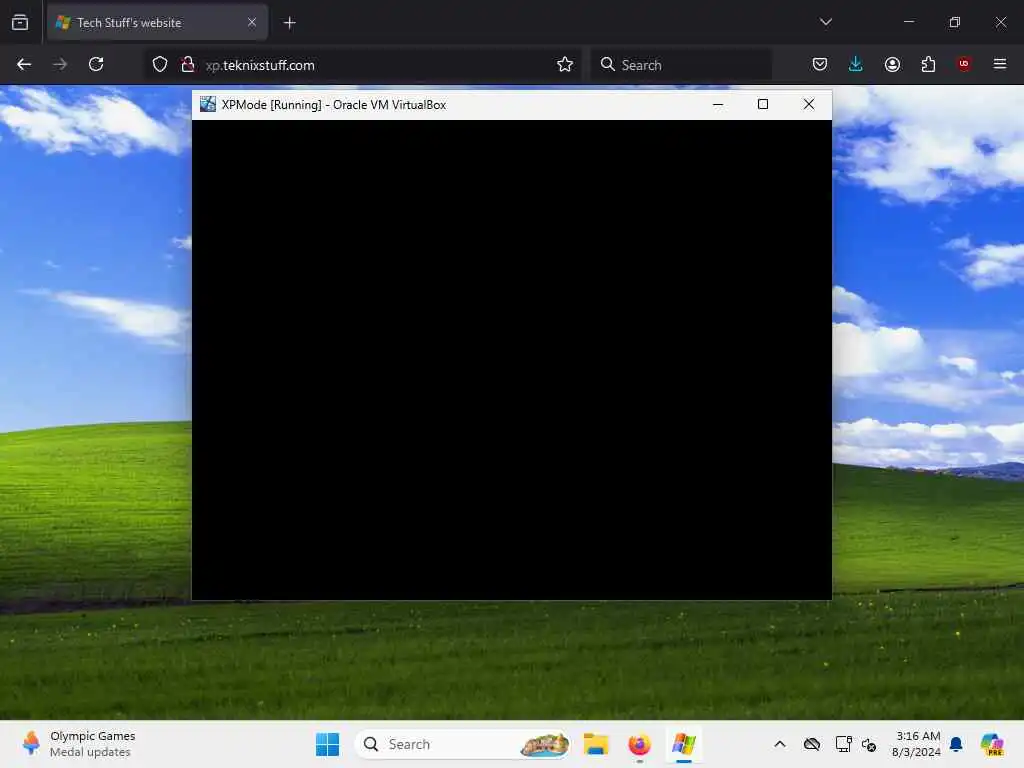This screenshot has height=768, width=1024.
Task: Switch to Firefox in the taskbar
Action: 639,744
